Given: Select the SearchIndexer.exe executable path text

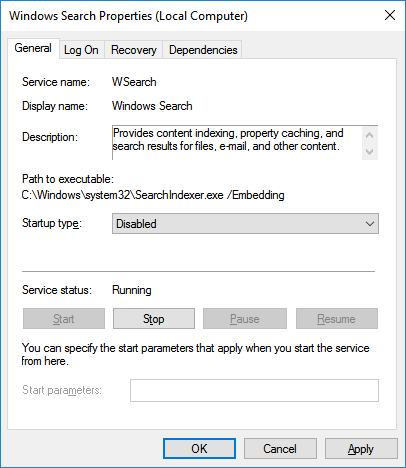Looking at the screenshot, I should click(x=153, y=195).
